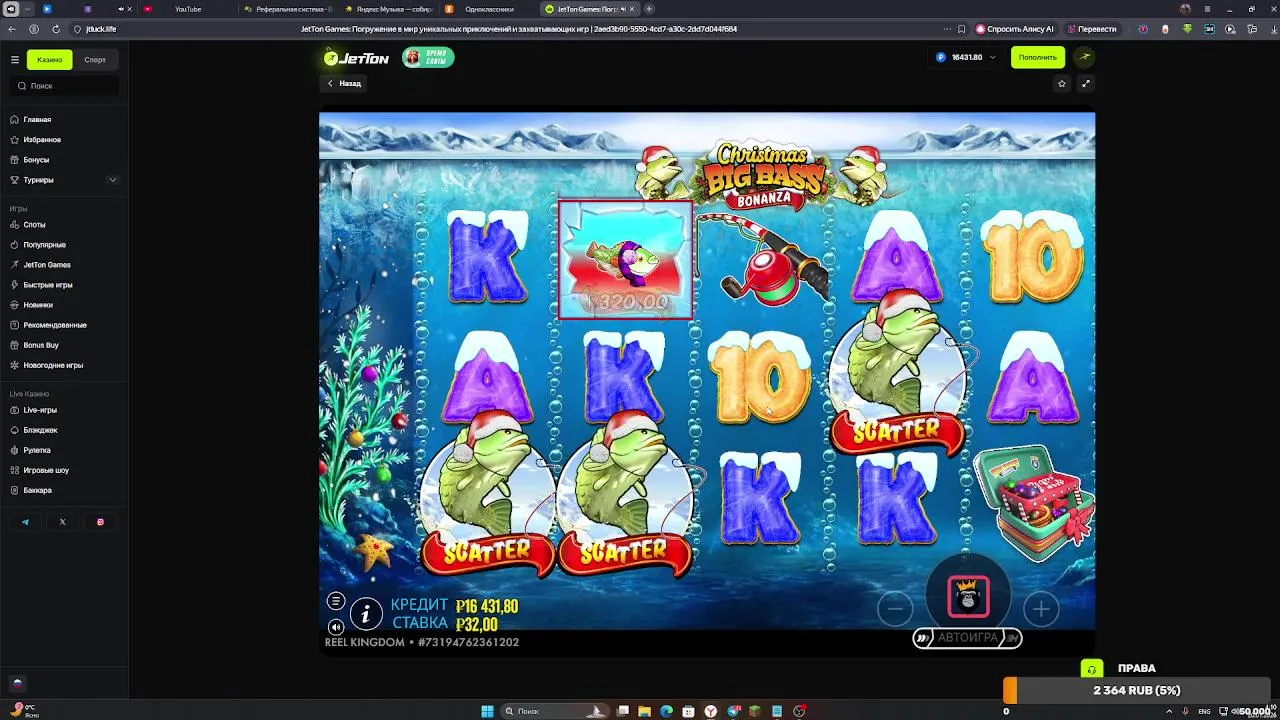
Task: Bookmark the page in address bar
Action: [x=961, y=29]
